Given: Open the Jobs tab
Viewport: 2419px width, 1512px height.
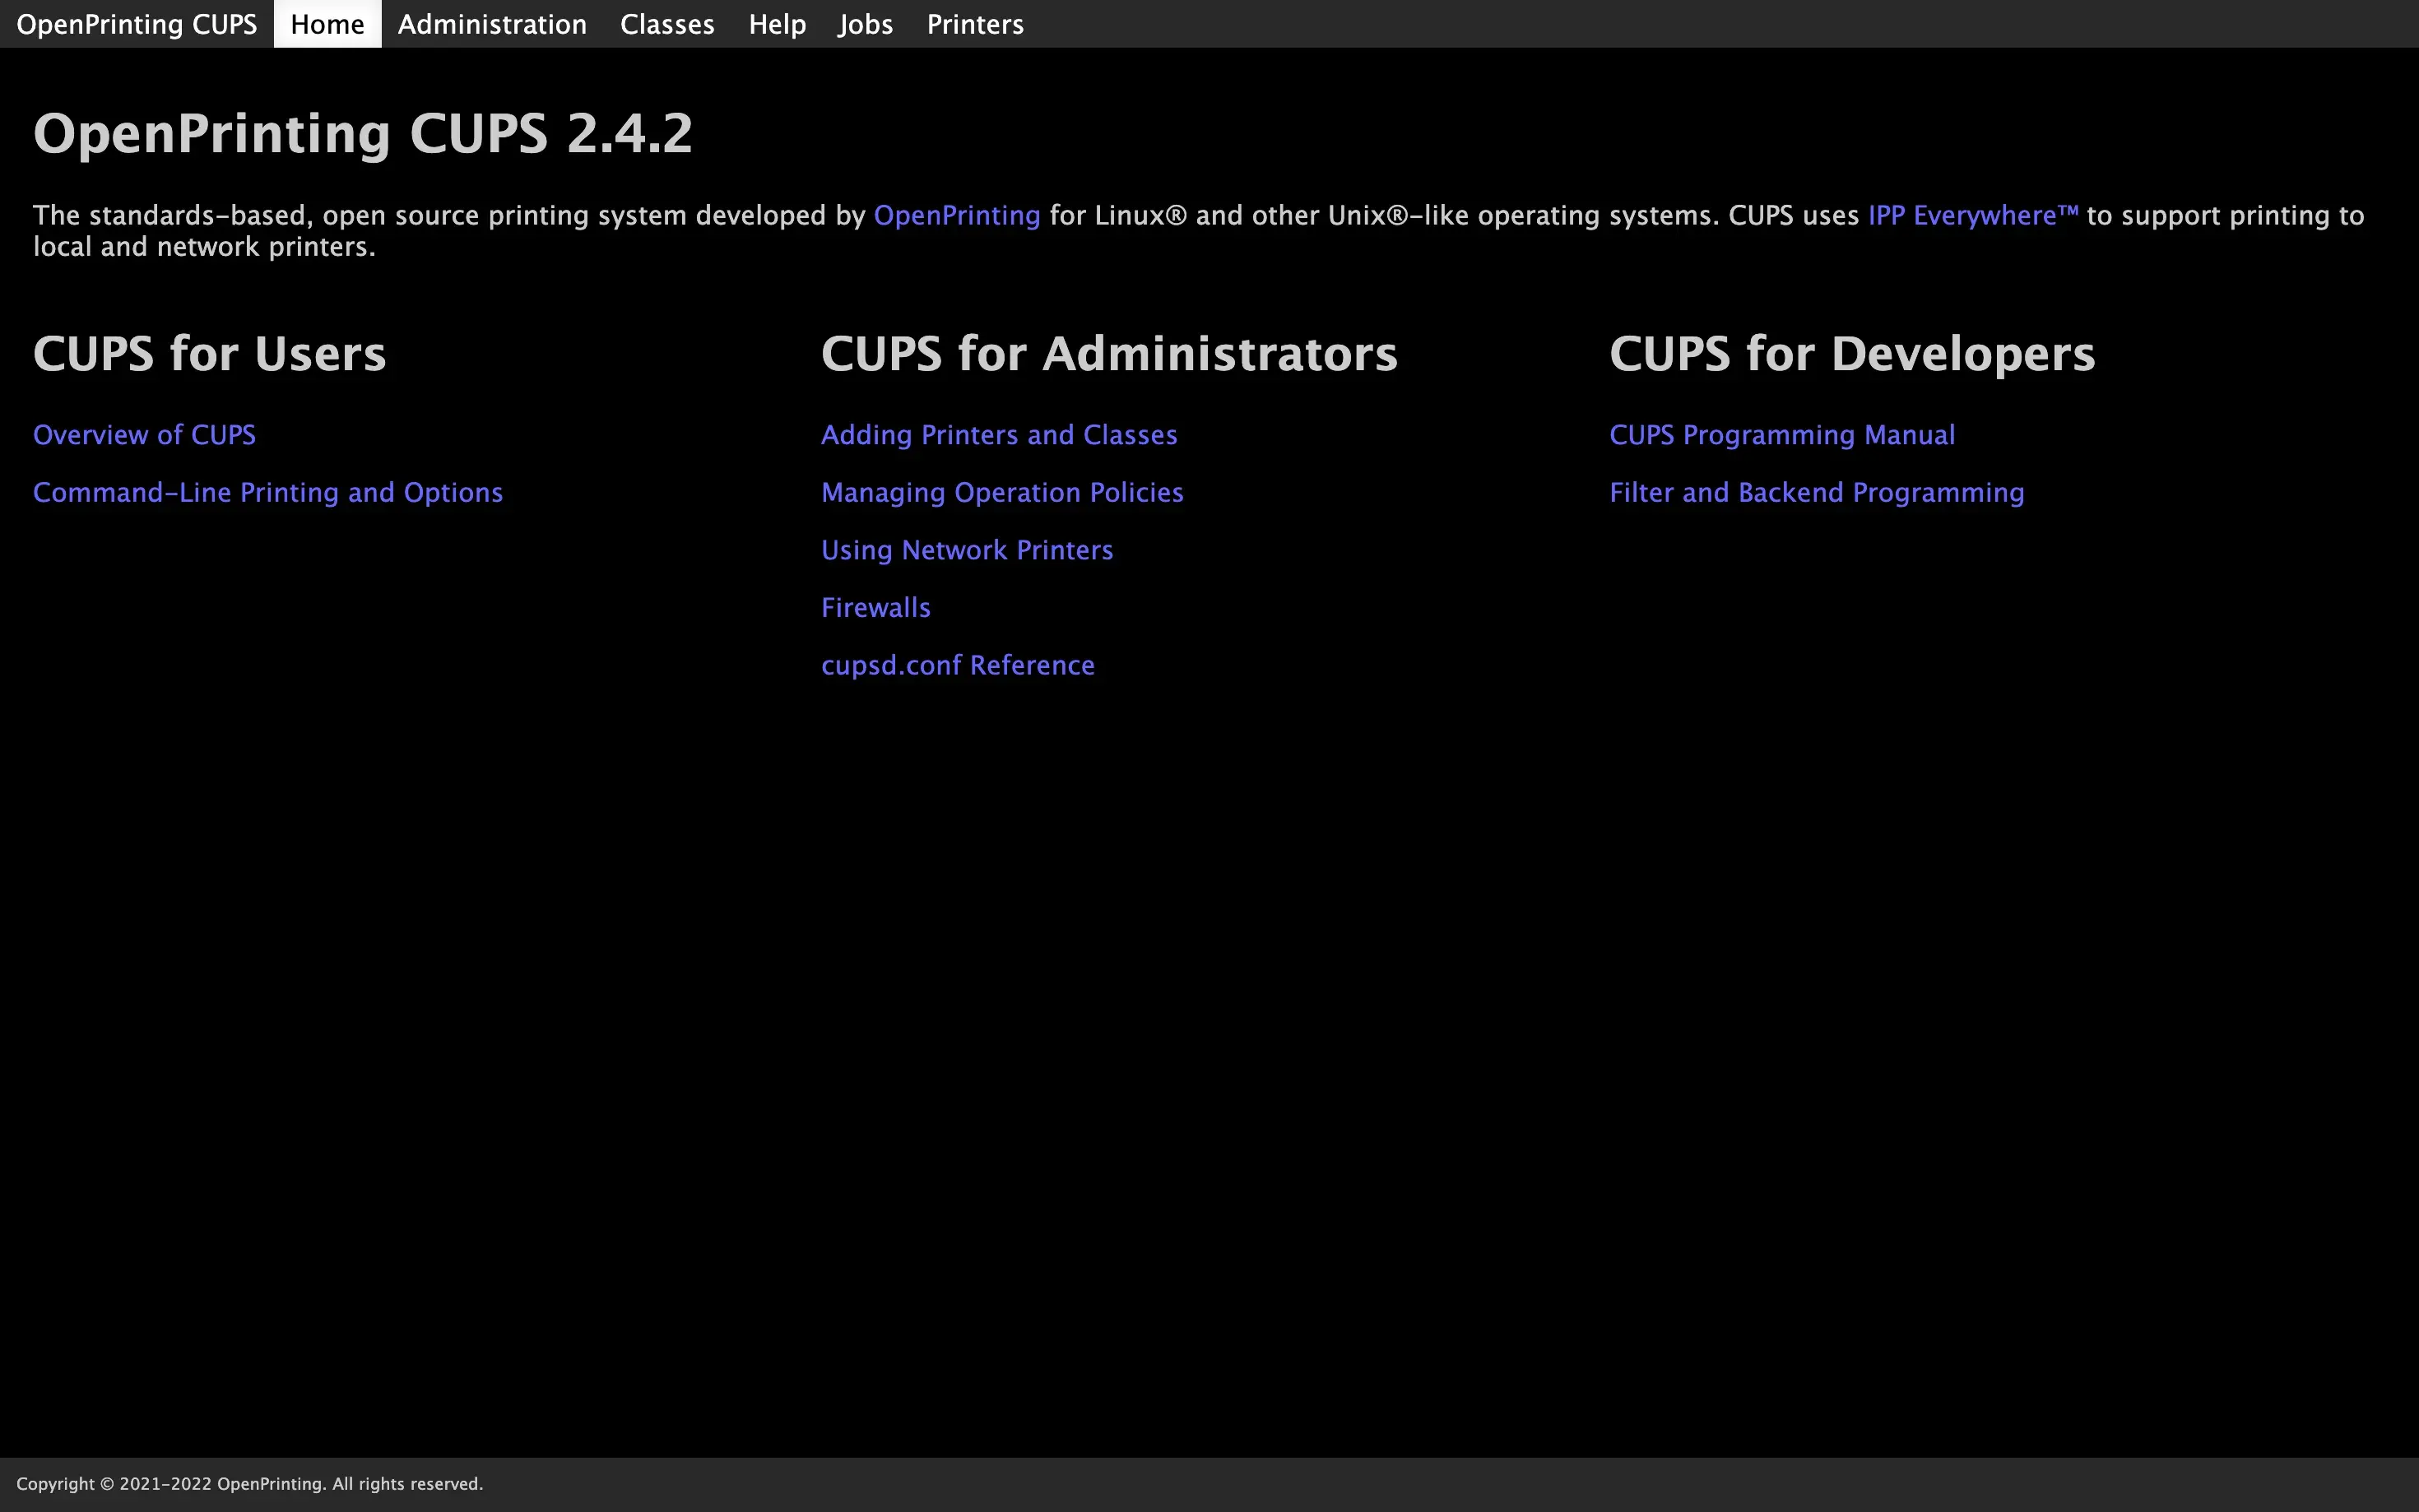Looking at the screenshot, I should (x=865, y=24).
